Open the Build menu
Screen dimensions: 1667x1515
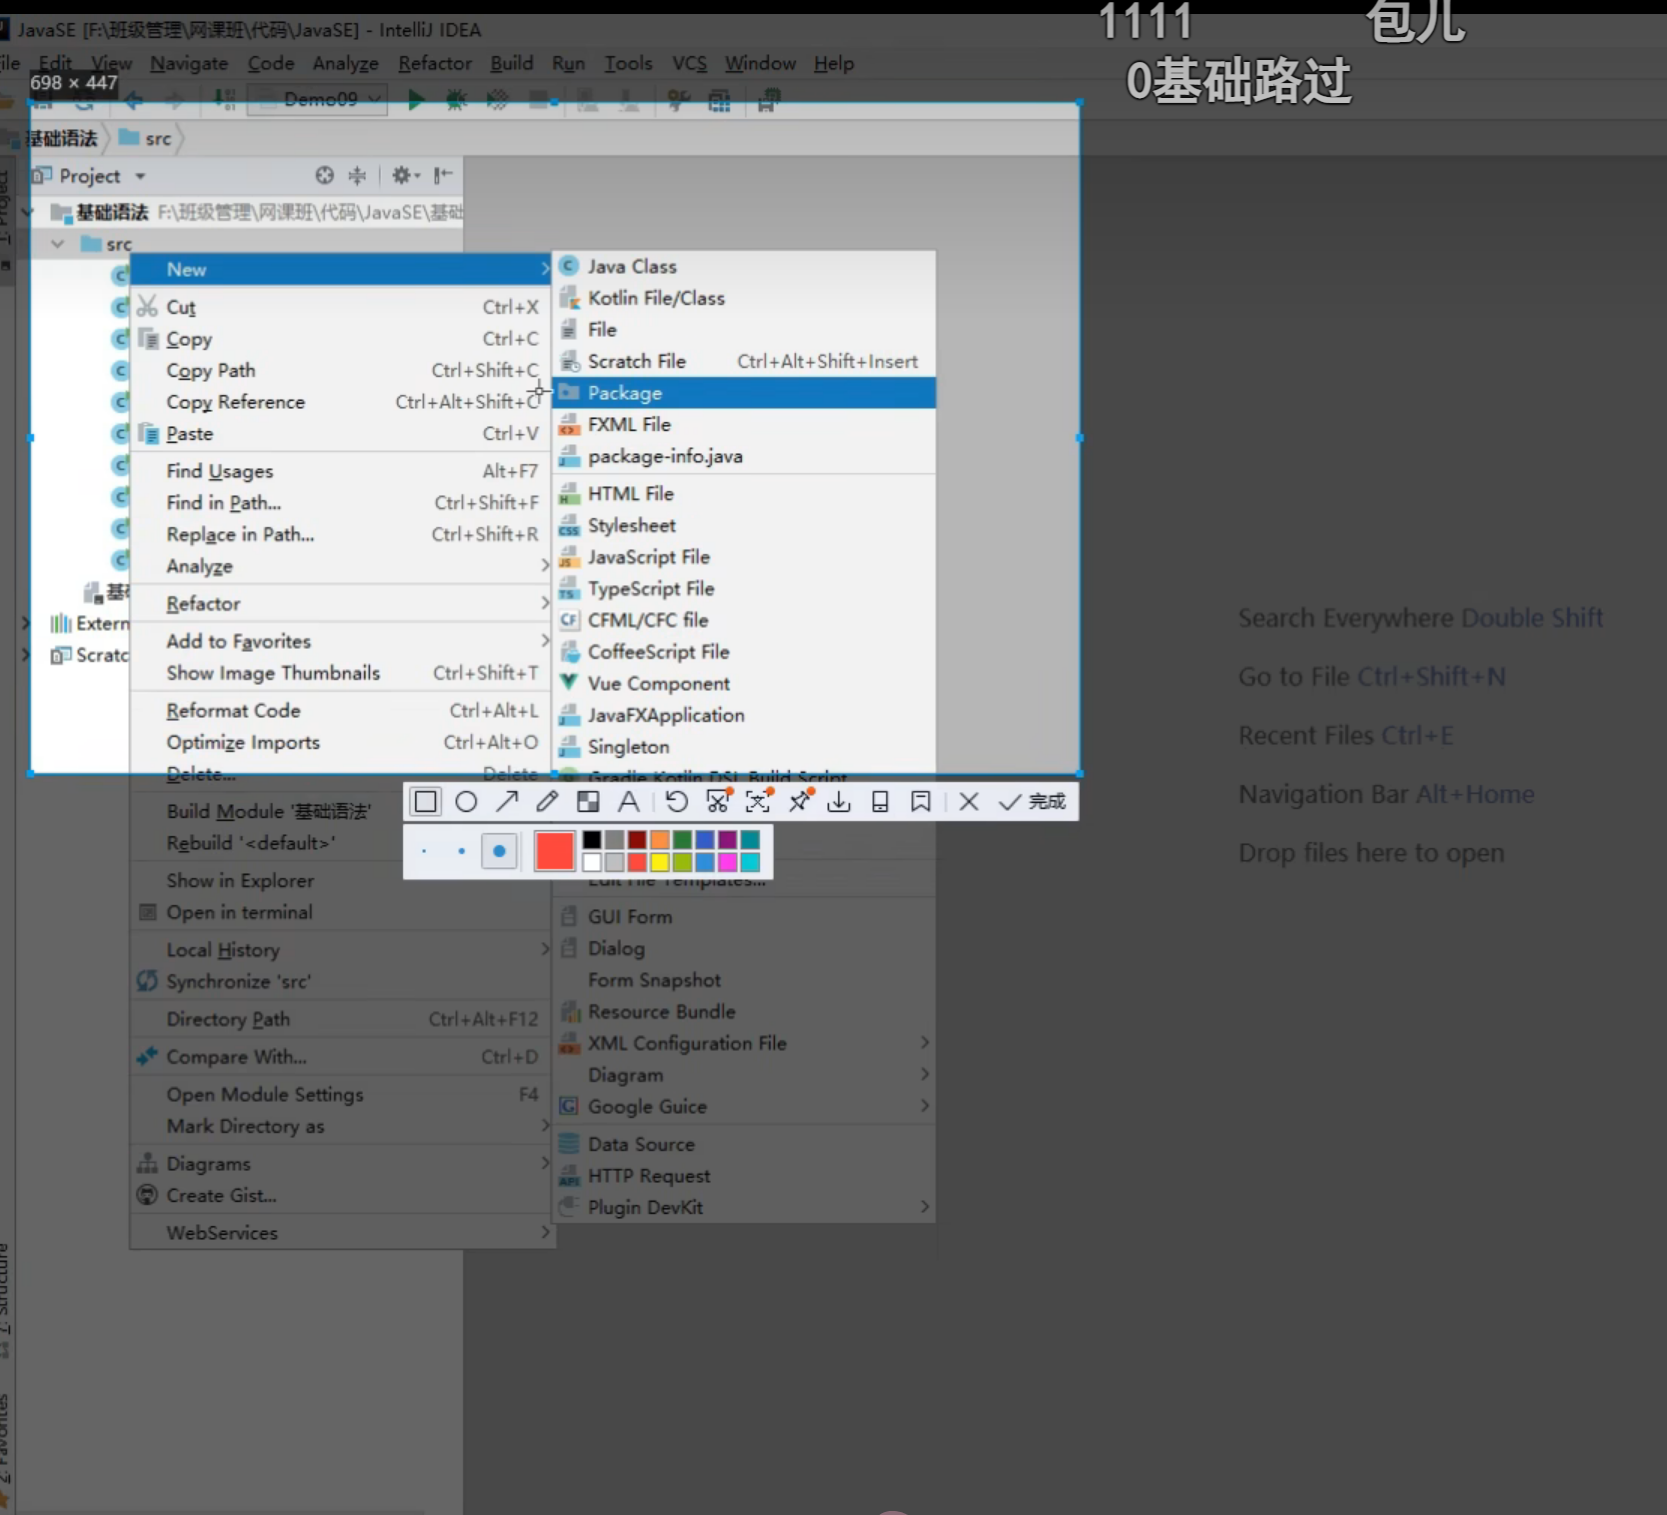pos(511,63)
